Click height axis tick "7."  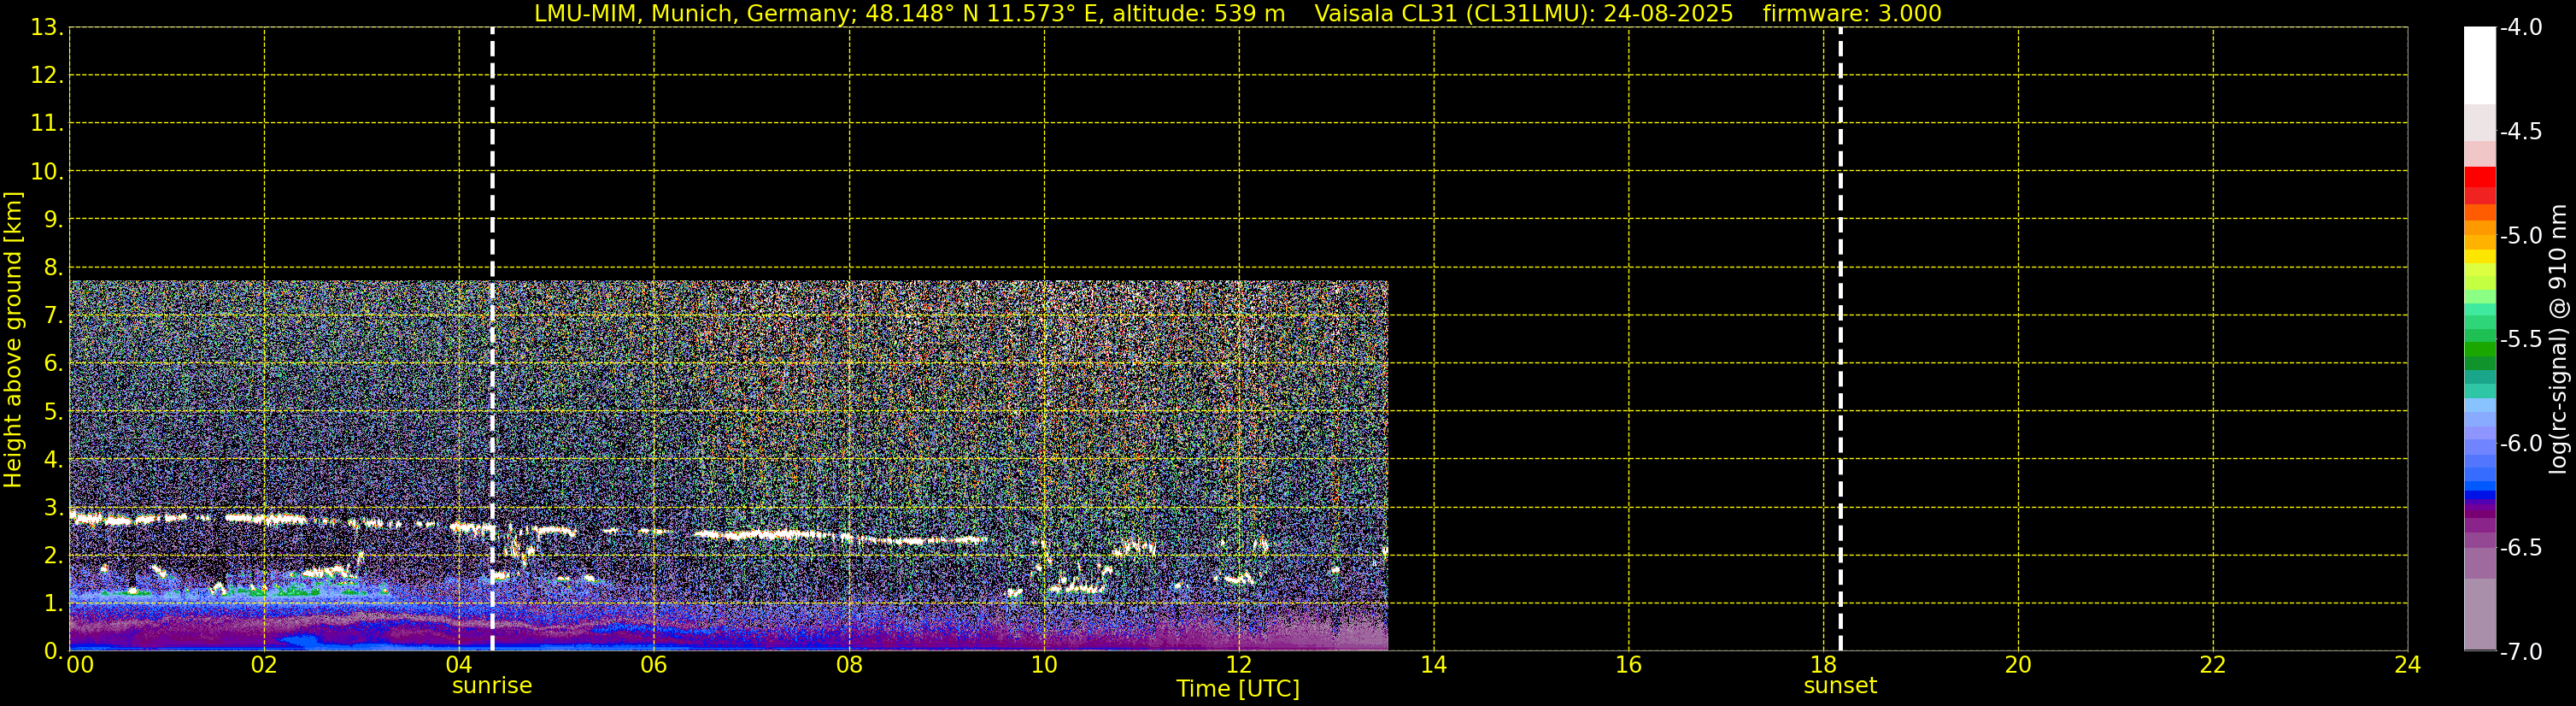click(x=54, y=315)
